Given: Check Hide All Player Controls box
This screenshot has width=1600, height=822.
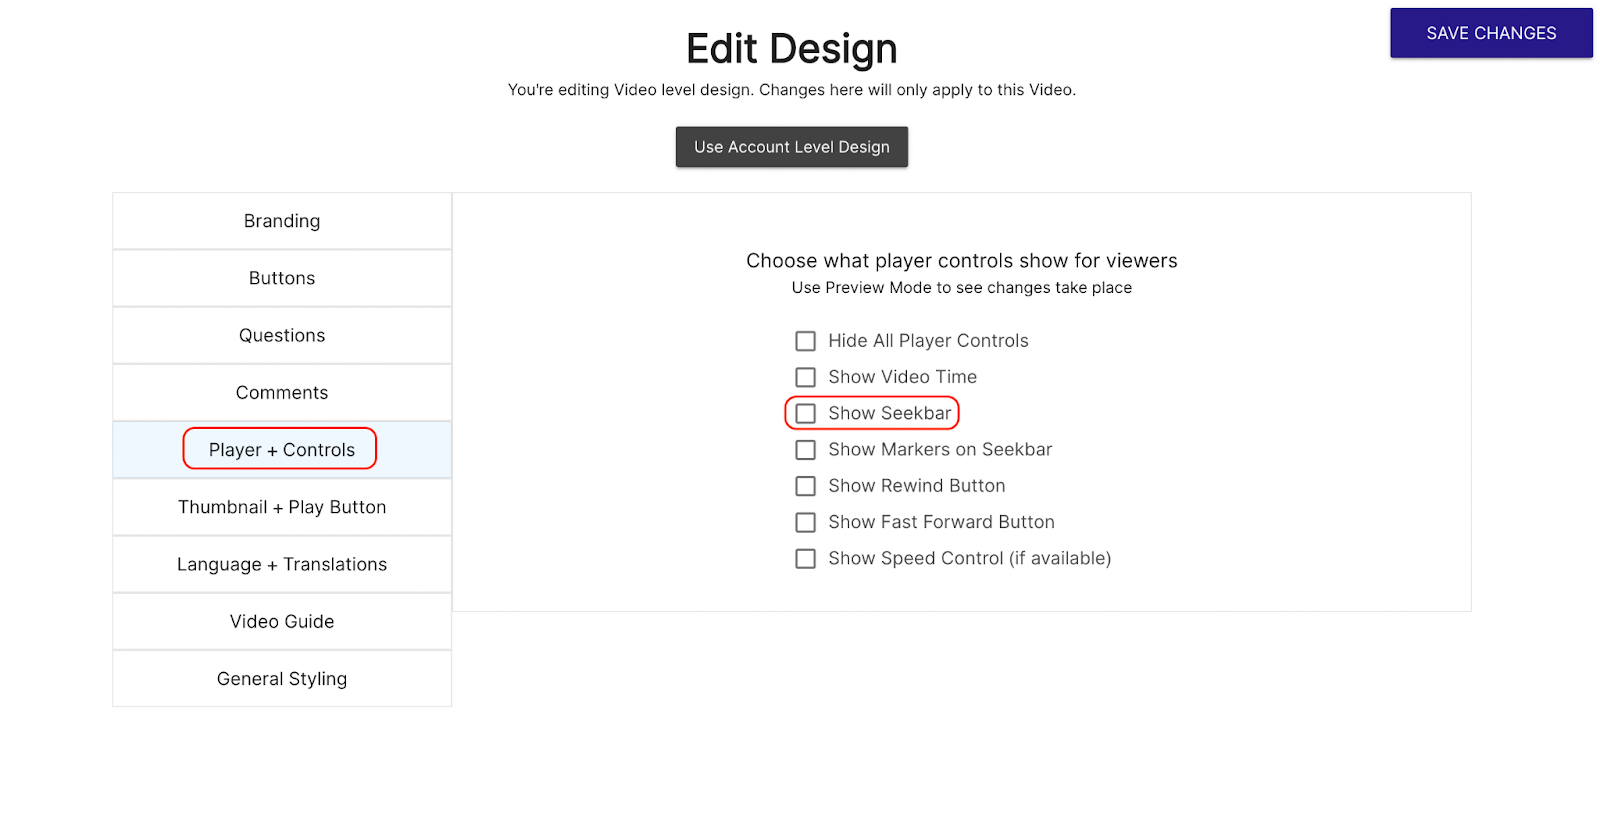Looking at the screenshot, I should point(805,341).
